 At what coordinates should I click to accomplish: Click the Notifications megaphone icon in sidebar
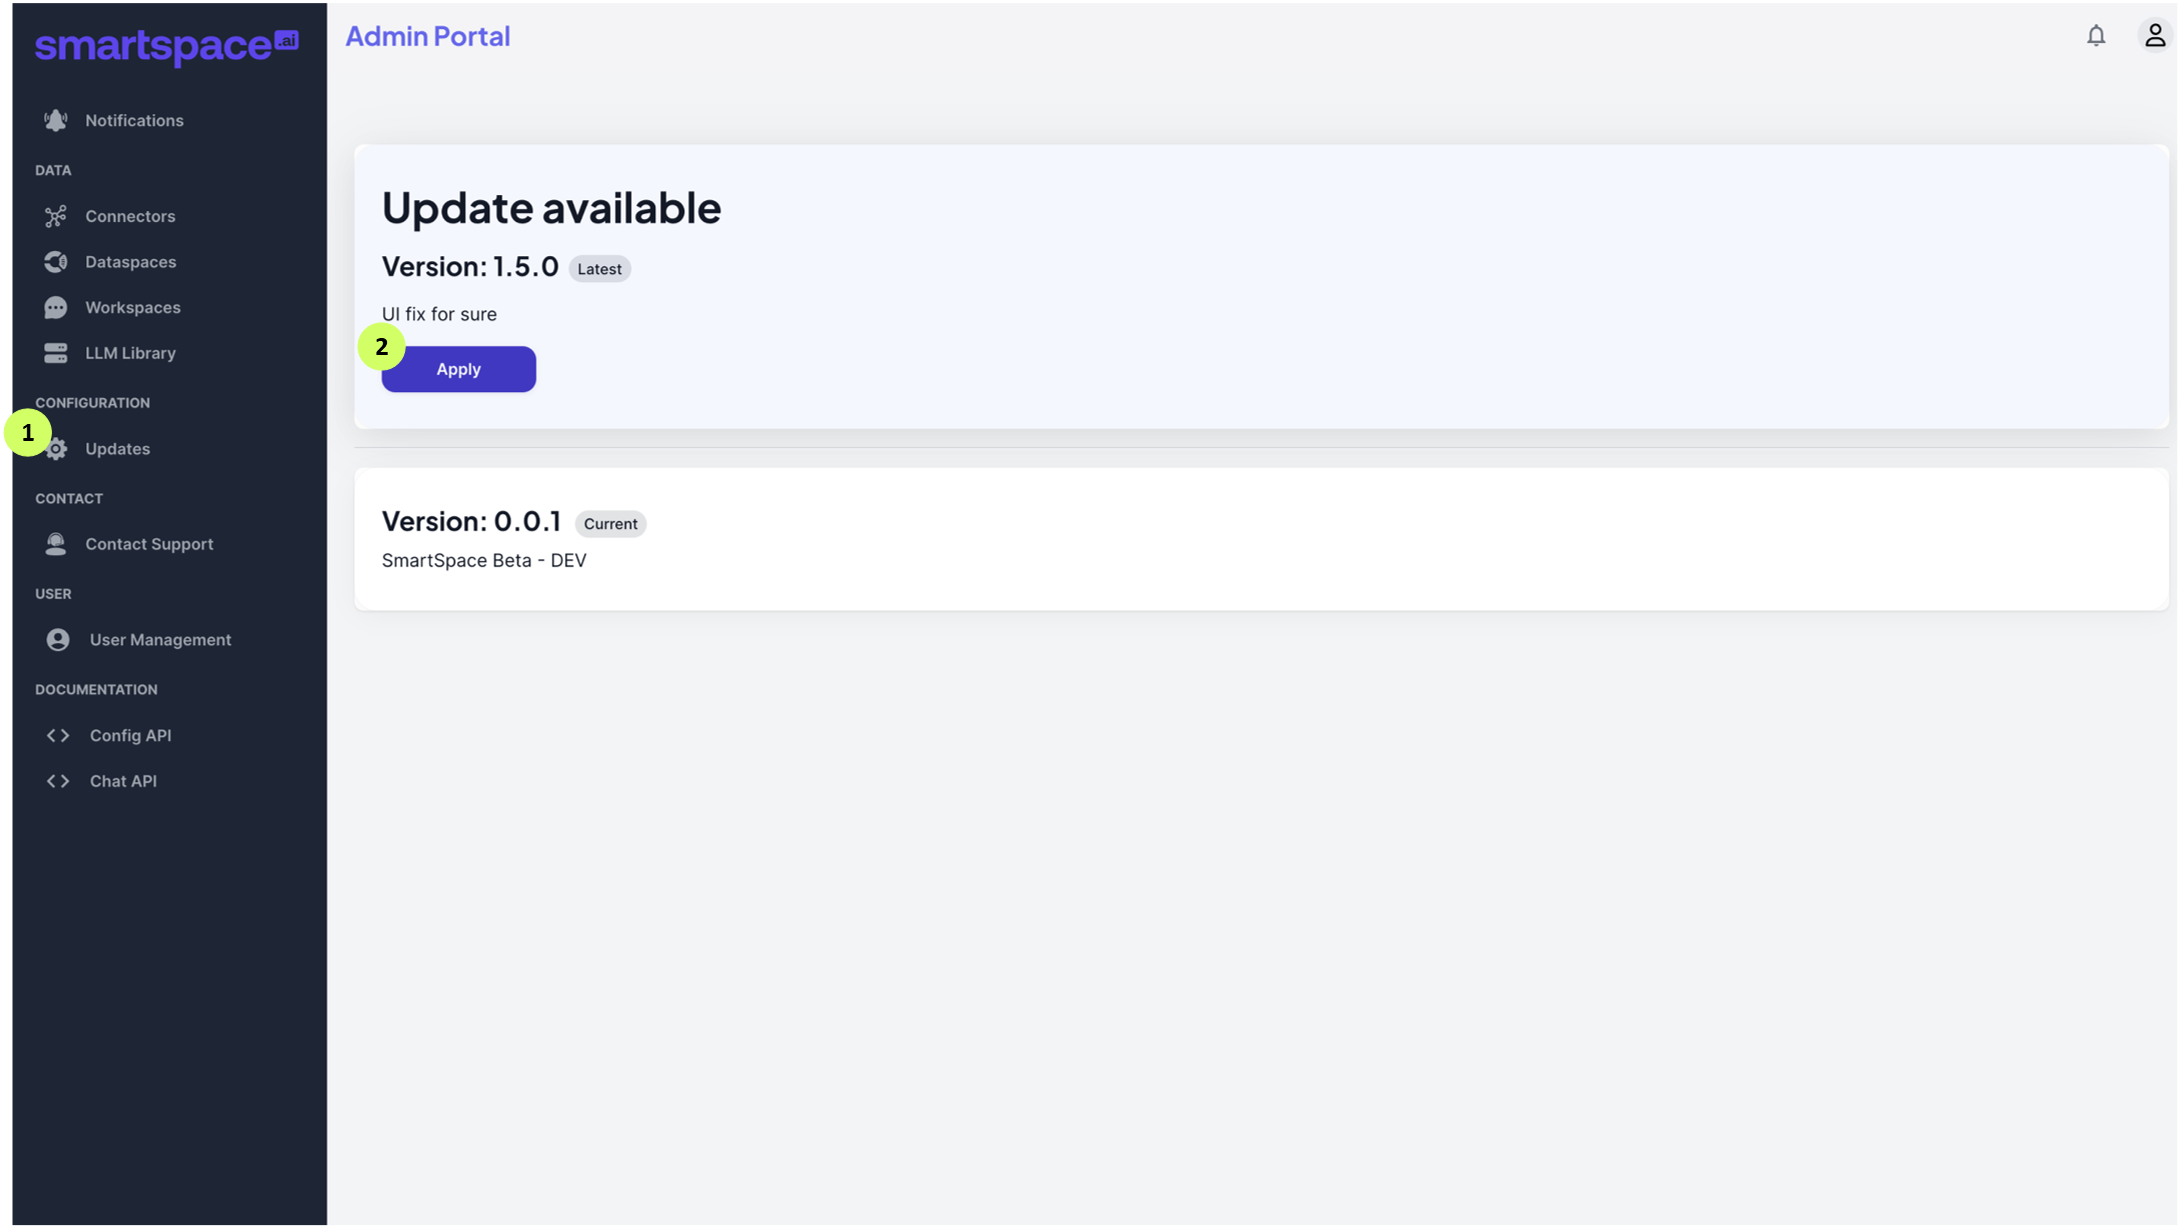(x=56, y=121)
